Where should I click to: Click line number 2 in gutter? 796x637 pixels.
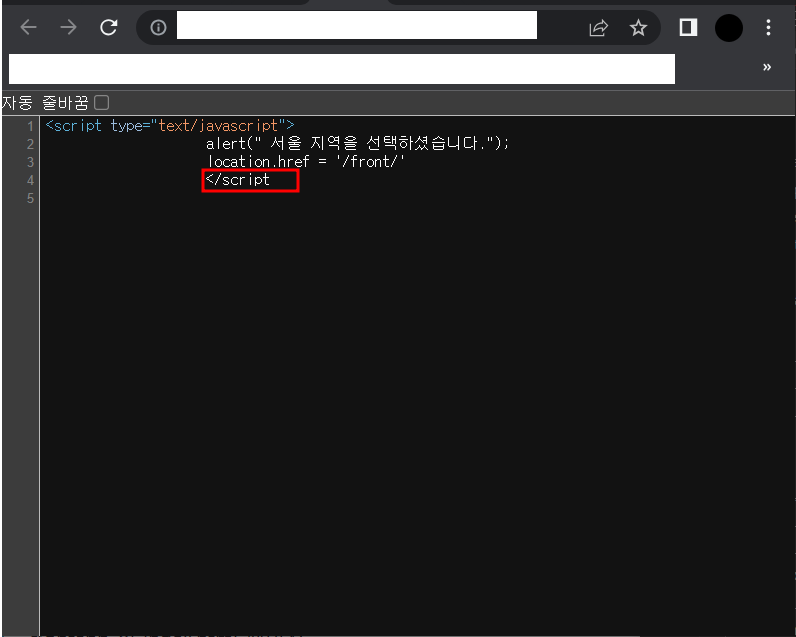click(30, 144)
